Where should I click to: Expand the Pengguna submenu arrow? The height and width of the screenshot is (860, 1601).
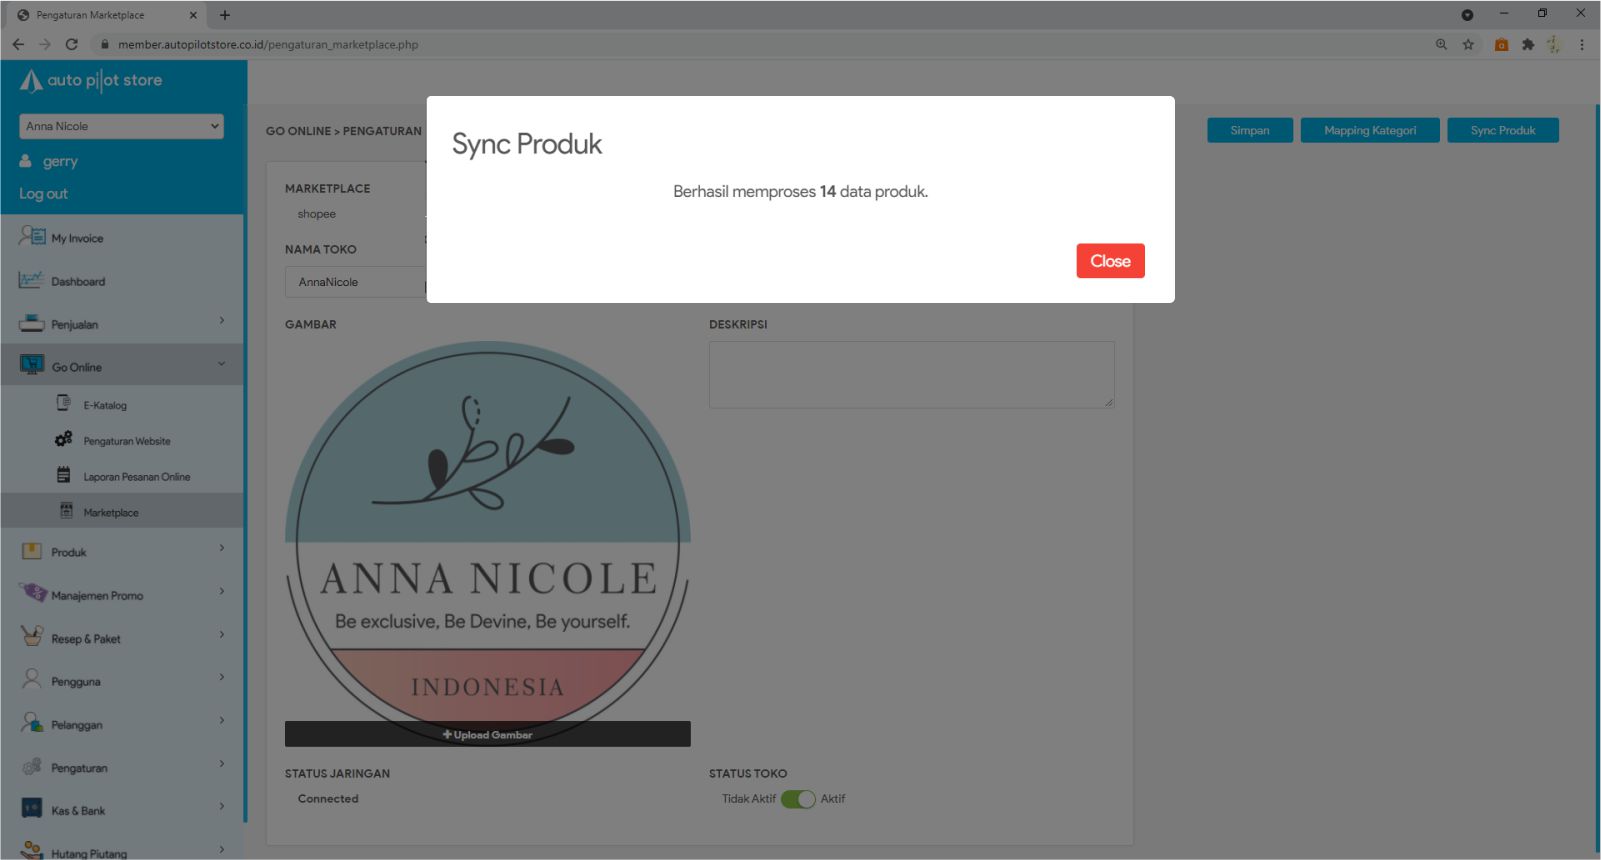222,678
